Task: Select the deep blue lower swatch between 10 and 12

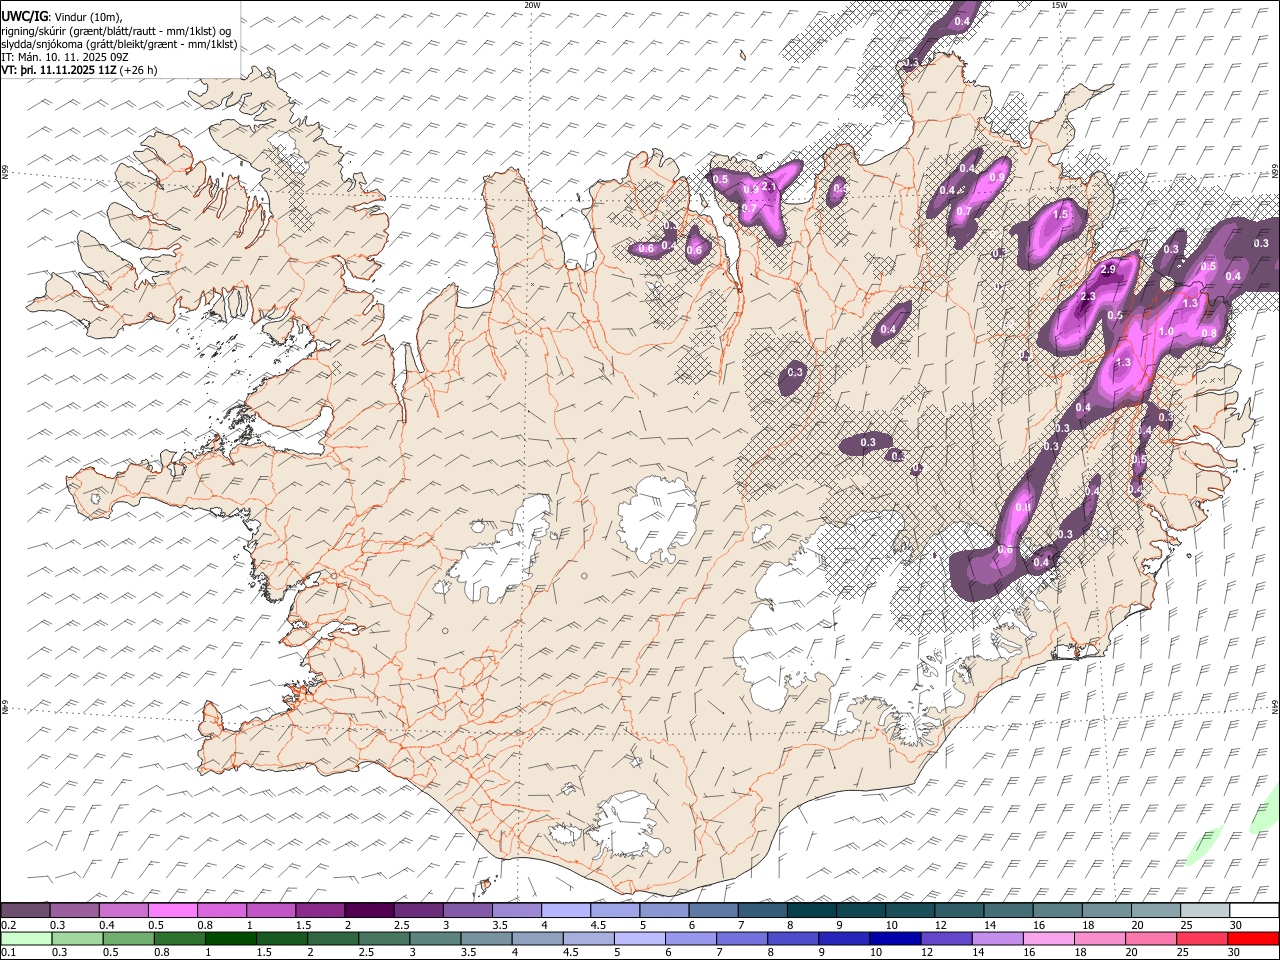Action: tap(896, 938)
